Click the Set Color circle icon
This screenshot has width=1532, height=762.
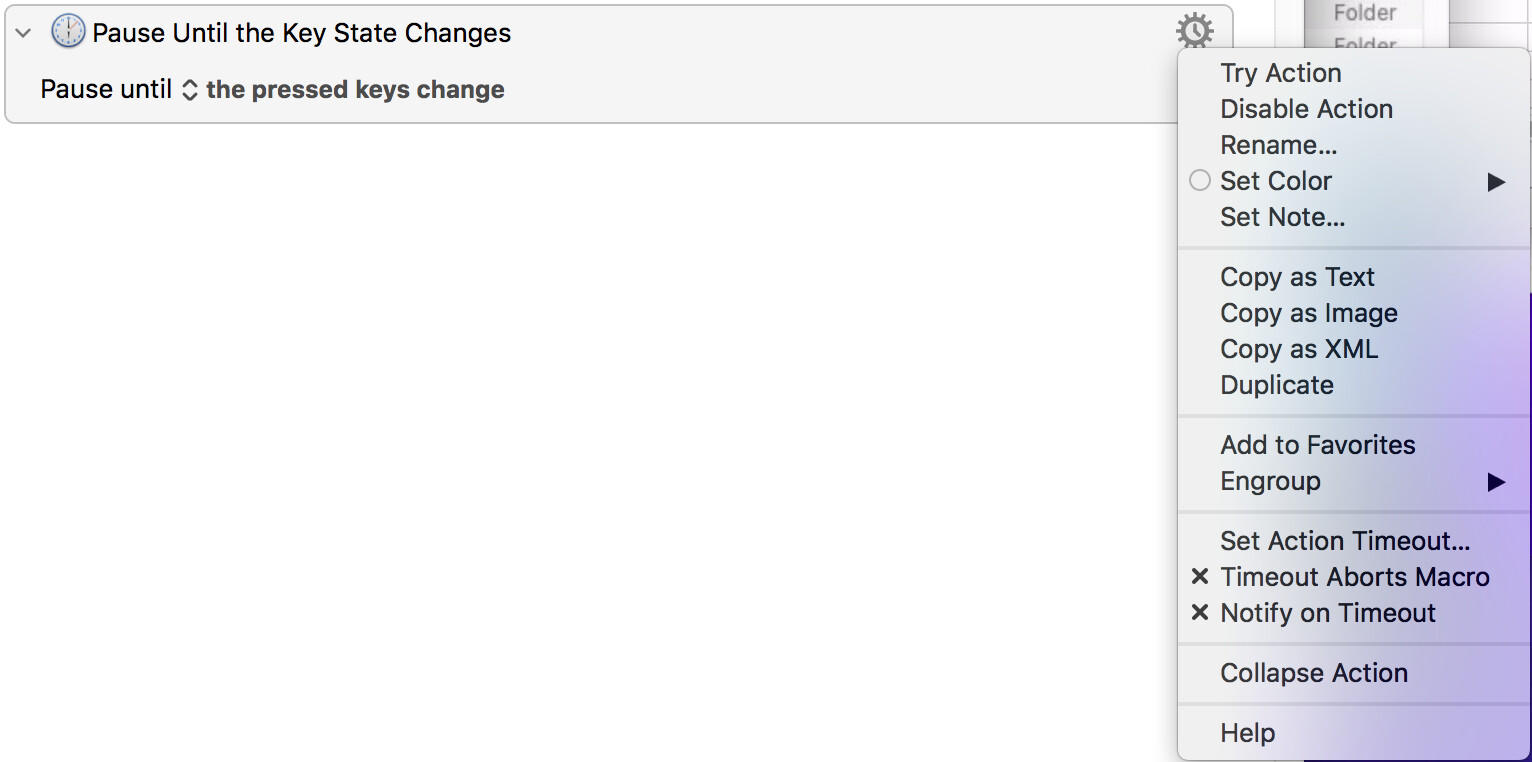click(1200, 181)
